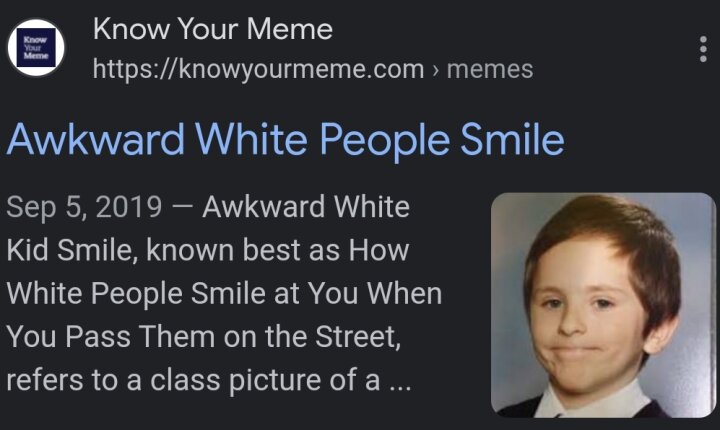Click the 'https://' portion of the URL
This screenshot has height=430, width=720.
[135, 70]
